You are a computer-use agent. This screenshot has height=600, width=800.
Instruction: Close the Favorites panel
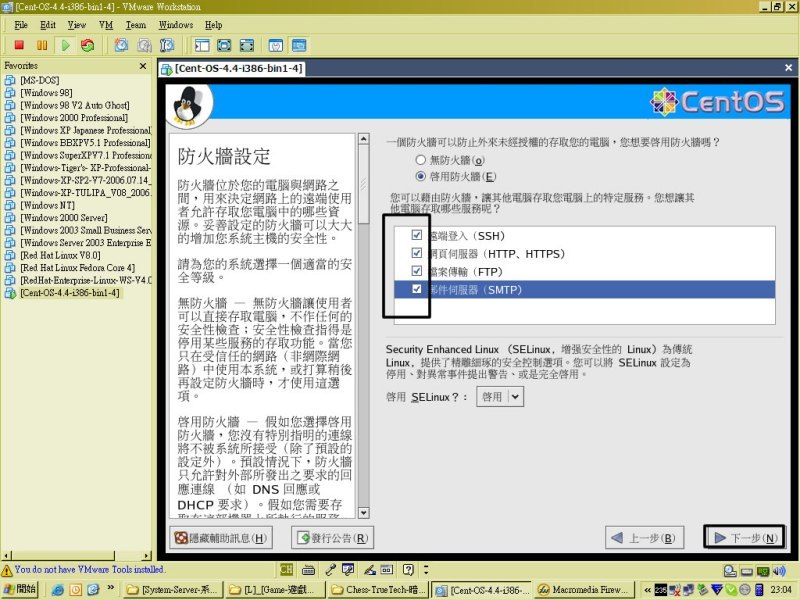click(x=143, y=66)
